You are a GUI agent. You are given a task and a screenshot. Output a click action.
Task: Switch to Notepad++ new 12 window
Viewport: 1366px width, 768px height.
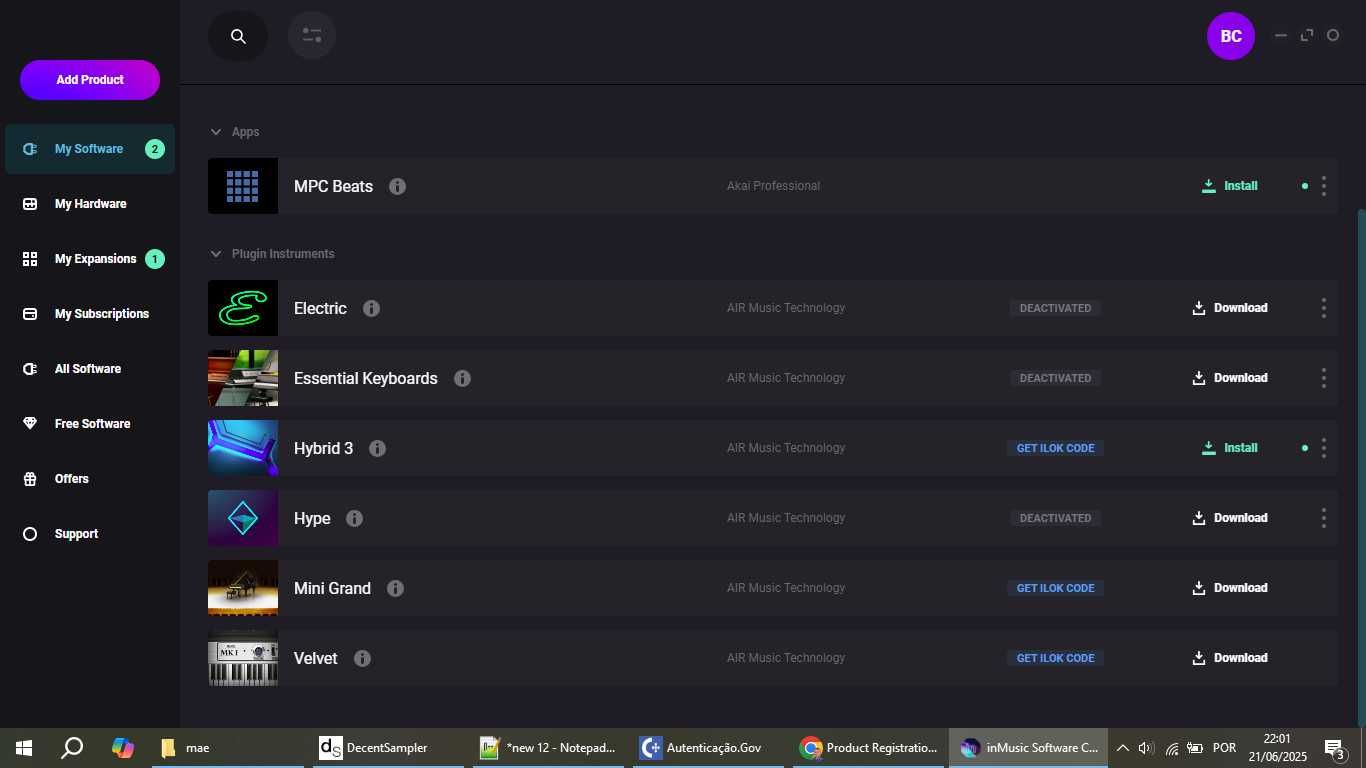[x=548, y=748]
